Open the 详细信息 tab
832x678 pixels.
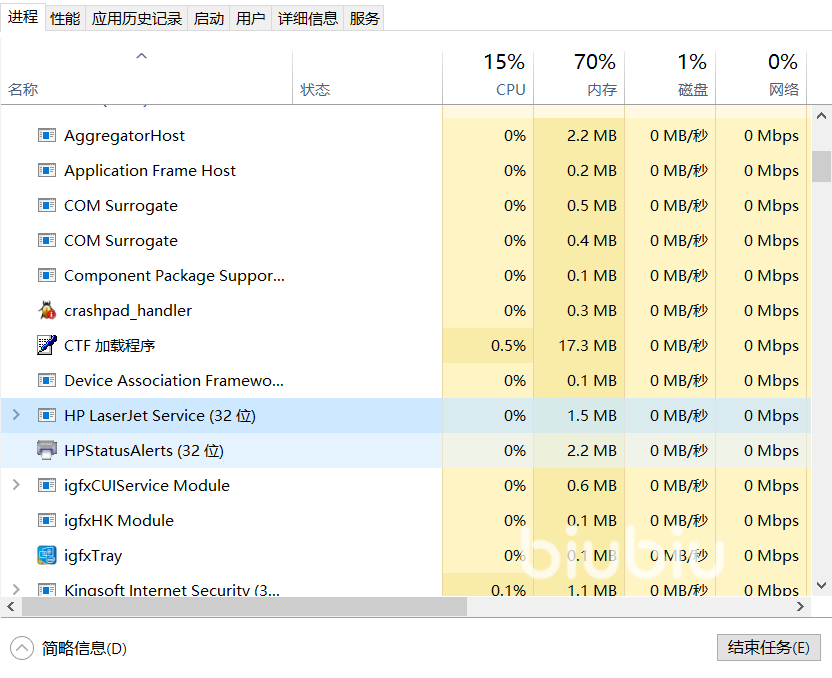[x=308, y=18]
